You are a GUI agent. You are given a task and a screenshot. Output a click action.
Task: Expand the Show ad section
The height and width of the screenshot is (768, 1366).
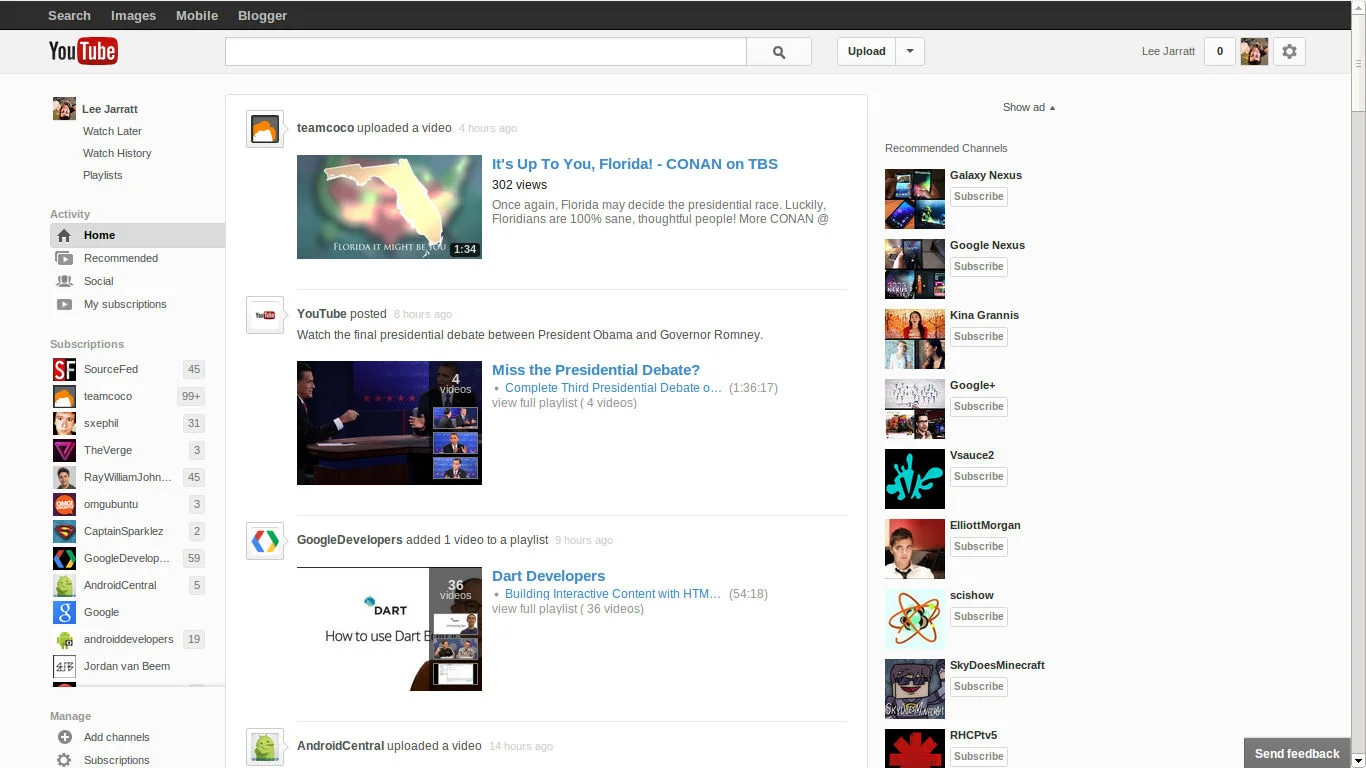[x=1028, y=108]
